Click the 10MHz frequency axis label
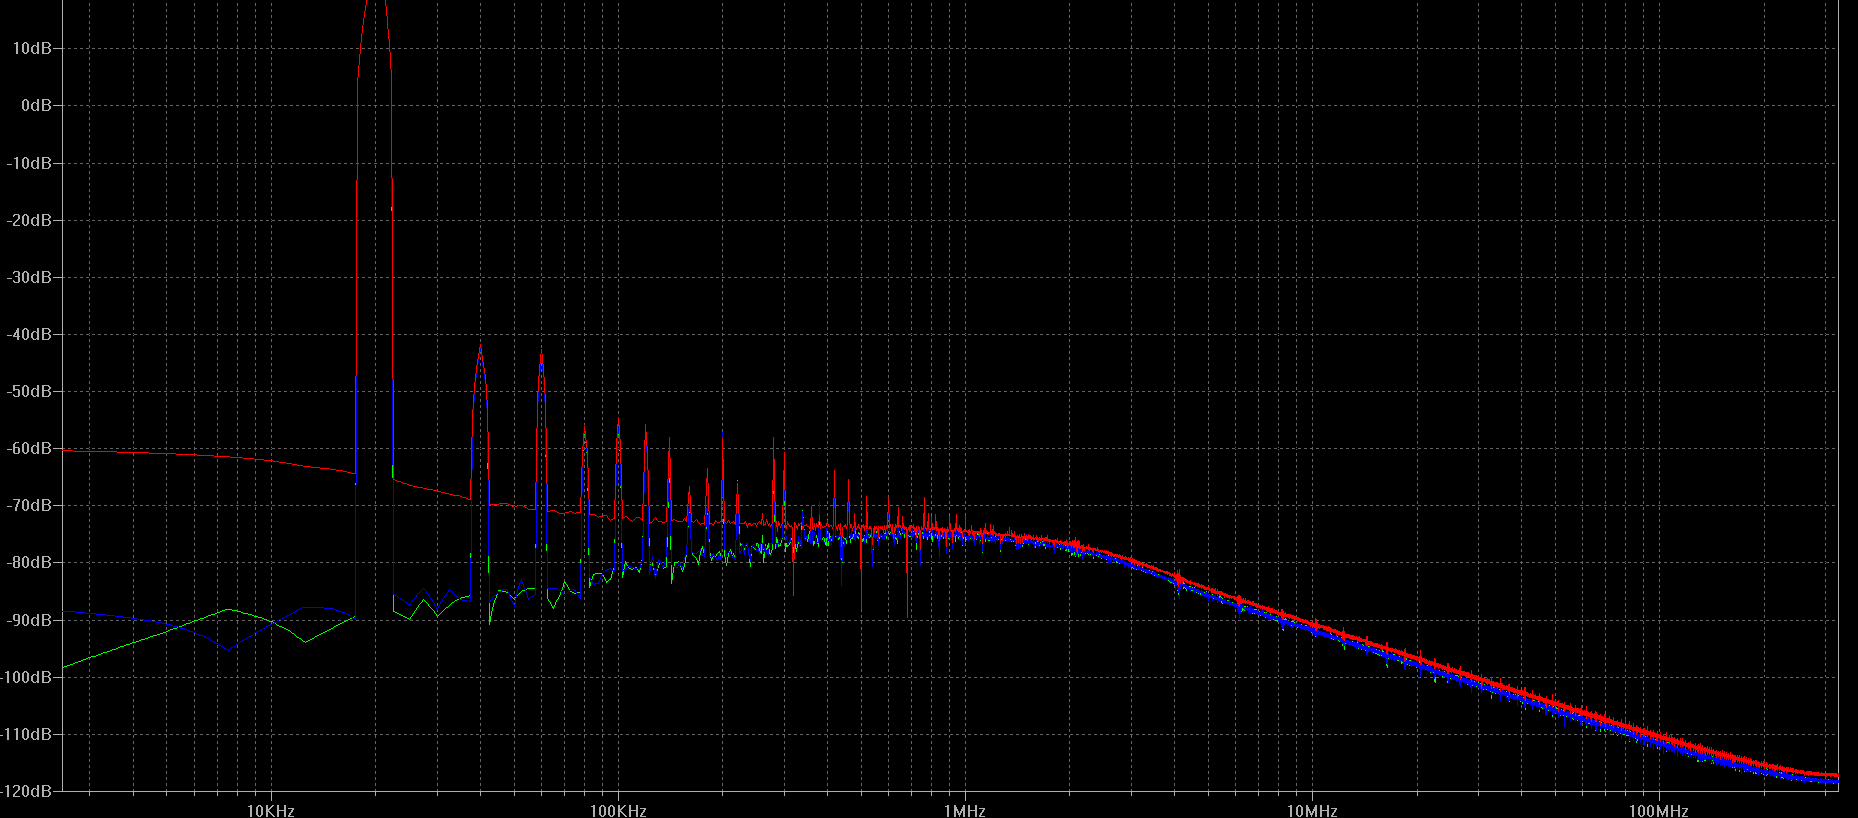The width and height of the screenshot is (1858, 818). (1312, 810)
